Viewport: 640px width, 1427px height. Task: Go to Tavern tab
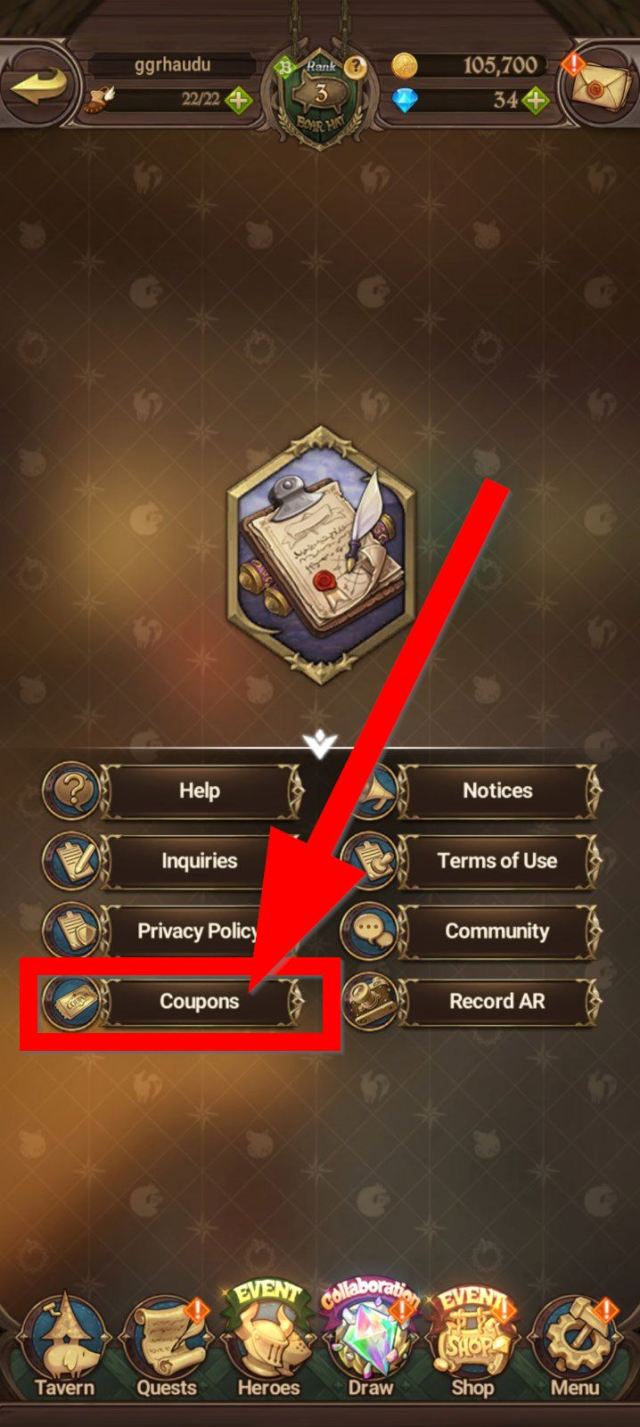tap(64, 1346)
